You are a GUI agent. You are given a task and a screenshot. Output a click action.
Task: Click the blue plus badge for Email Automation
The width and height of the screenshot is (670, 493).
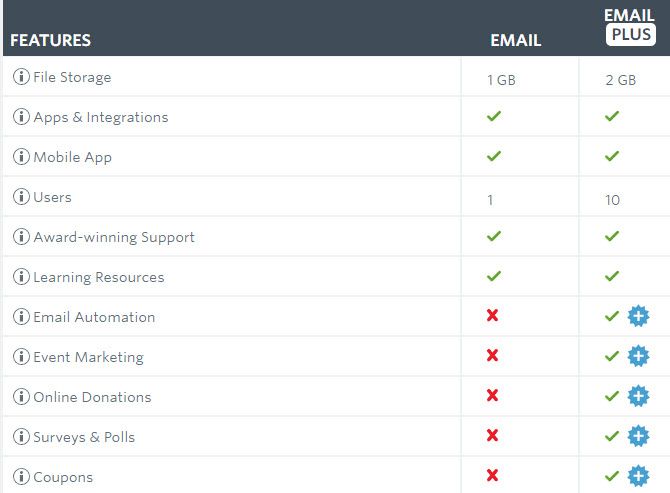click(638, 317)
